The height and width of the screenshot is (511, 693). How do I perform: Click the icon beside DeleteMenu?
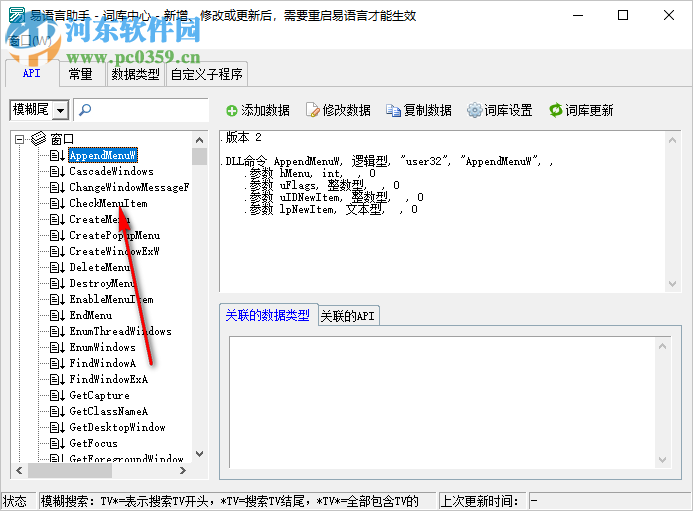point(57,267)
